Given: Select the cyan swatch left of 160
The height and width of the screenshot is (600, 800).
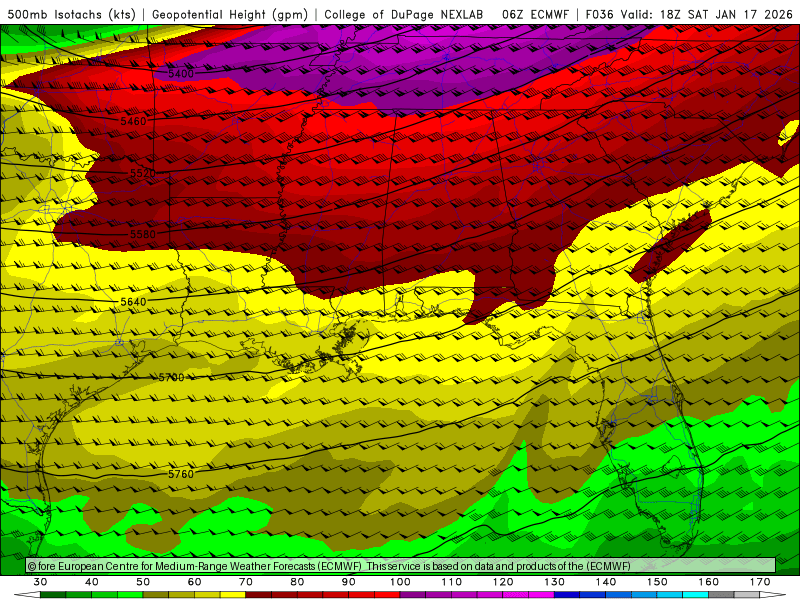Looking at the screenshot, I should coord(696,595).
